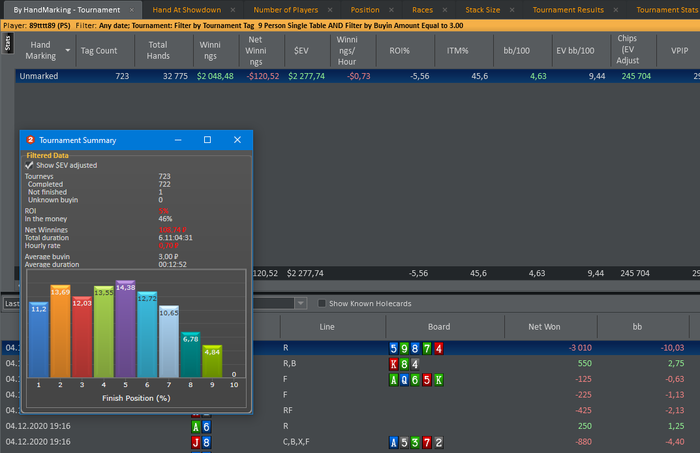Click the Tournament Summary app icon
700x453 pixels.
pos(30,140)
